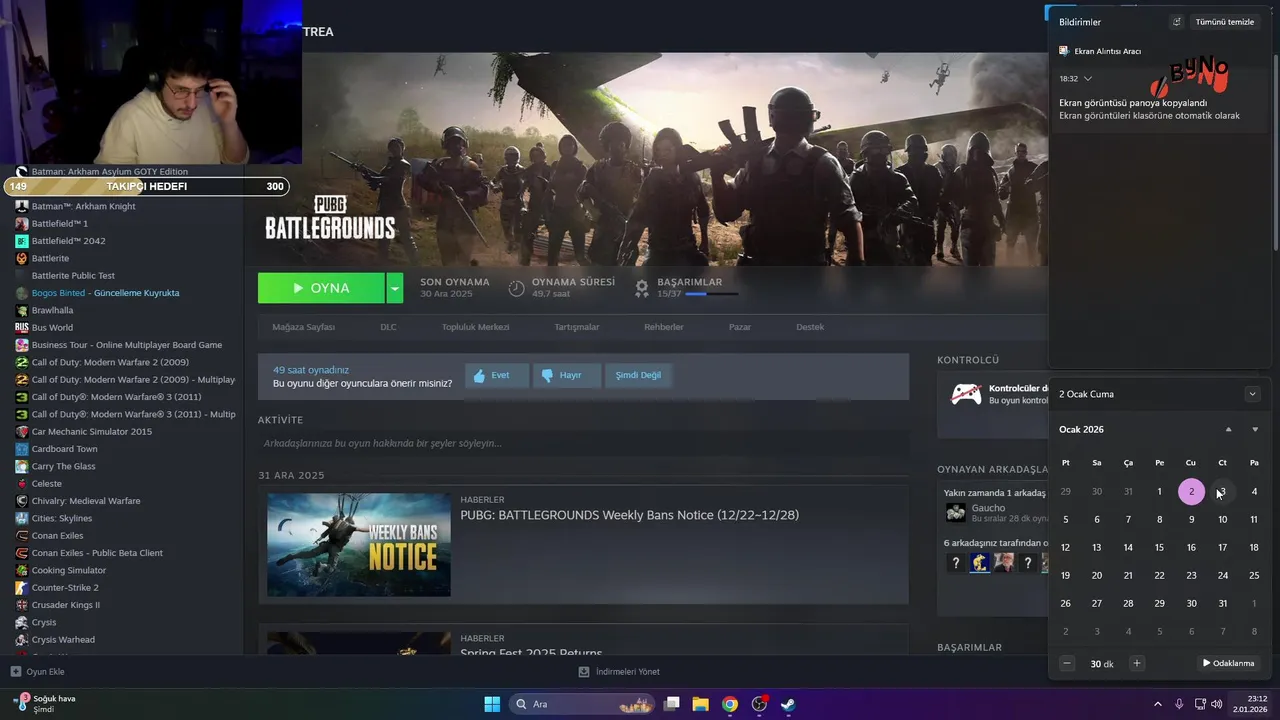Click the green OYNA play button

click(321, 288)
